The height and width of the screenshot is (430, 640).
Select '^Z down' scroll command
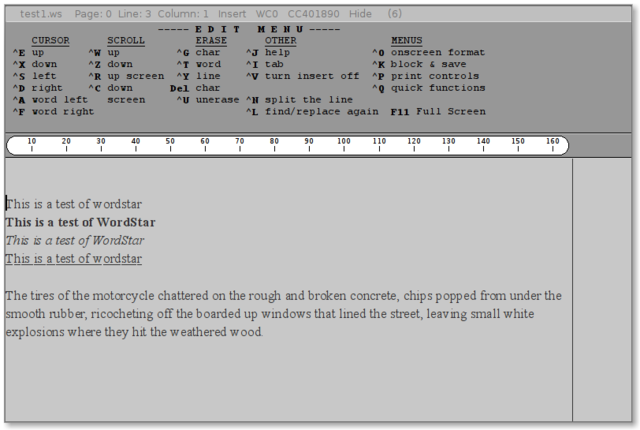(111, 64)
